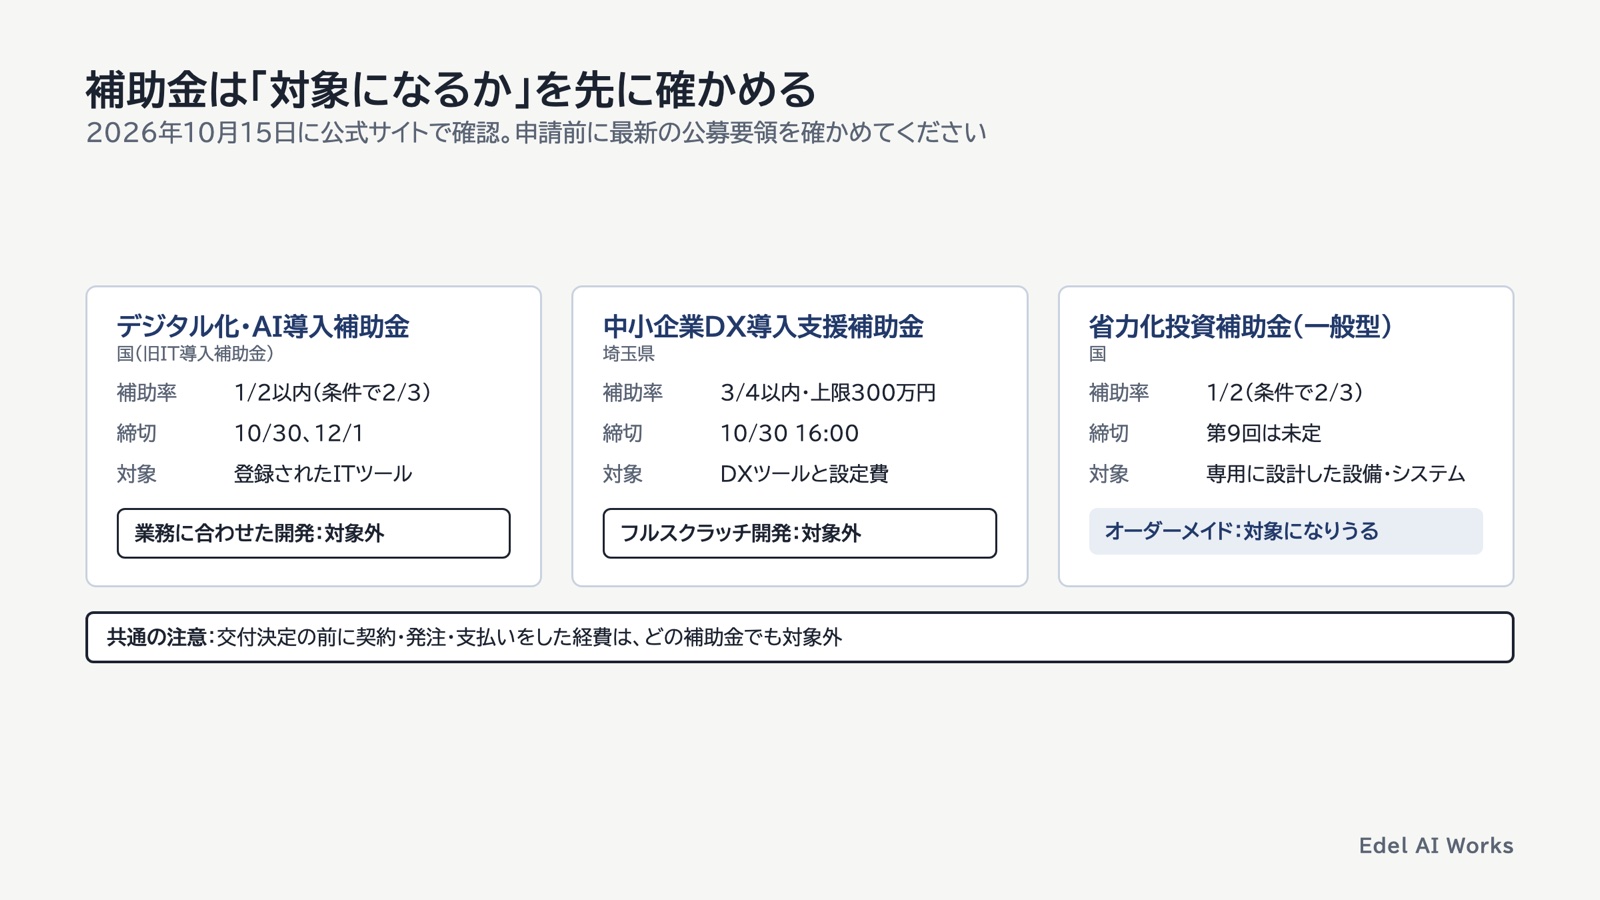Click the 共通の注意 notice box
The width and height of the screenshot is (1600, 900).
pos(800,637)
